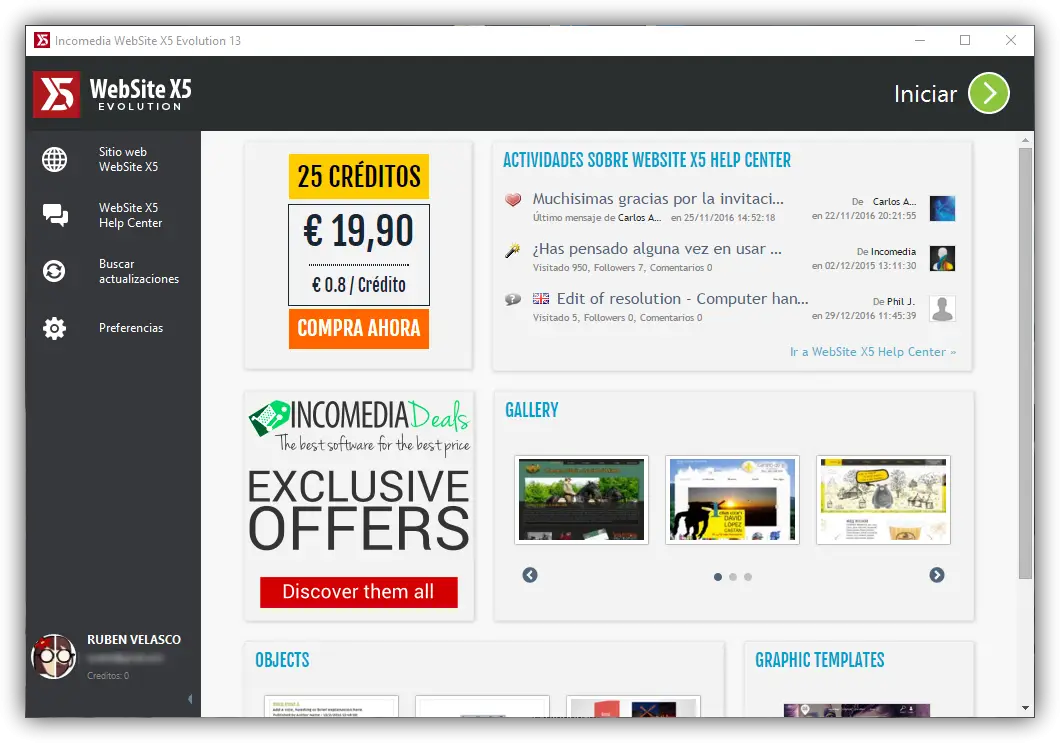Screen dimensions: 1060x743
Task: Click the GRAPHIC TEMPLATES section heading
Action: pos(820,660)
